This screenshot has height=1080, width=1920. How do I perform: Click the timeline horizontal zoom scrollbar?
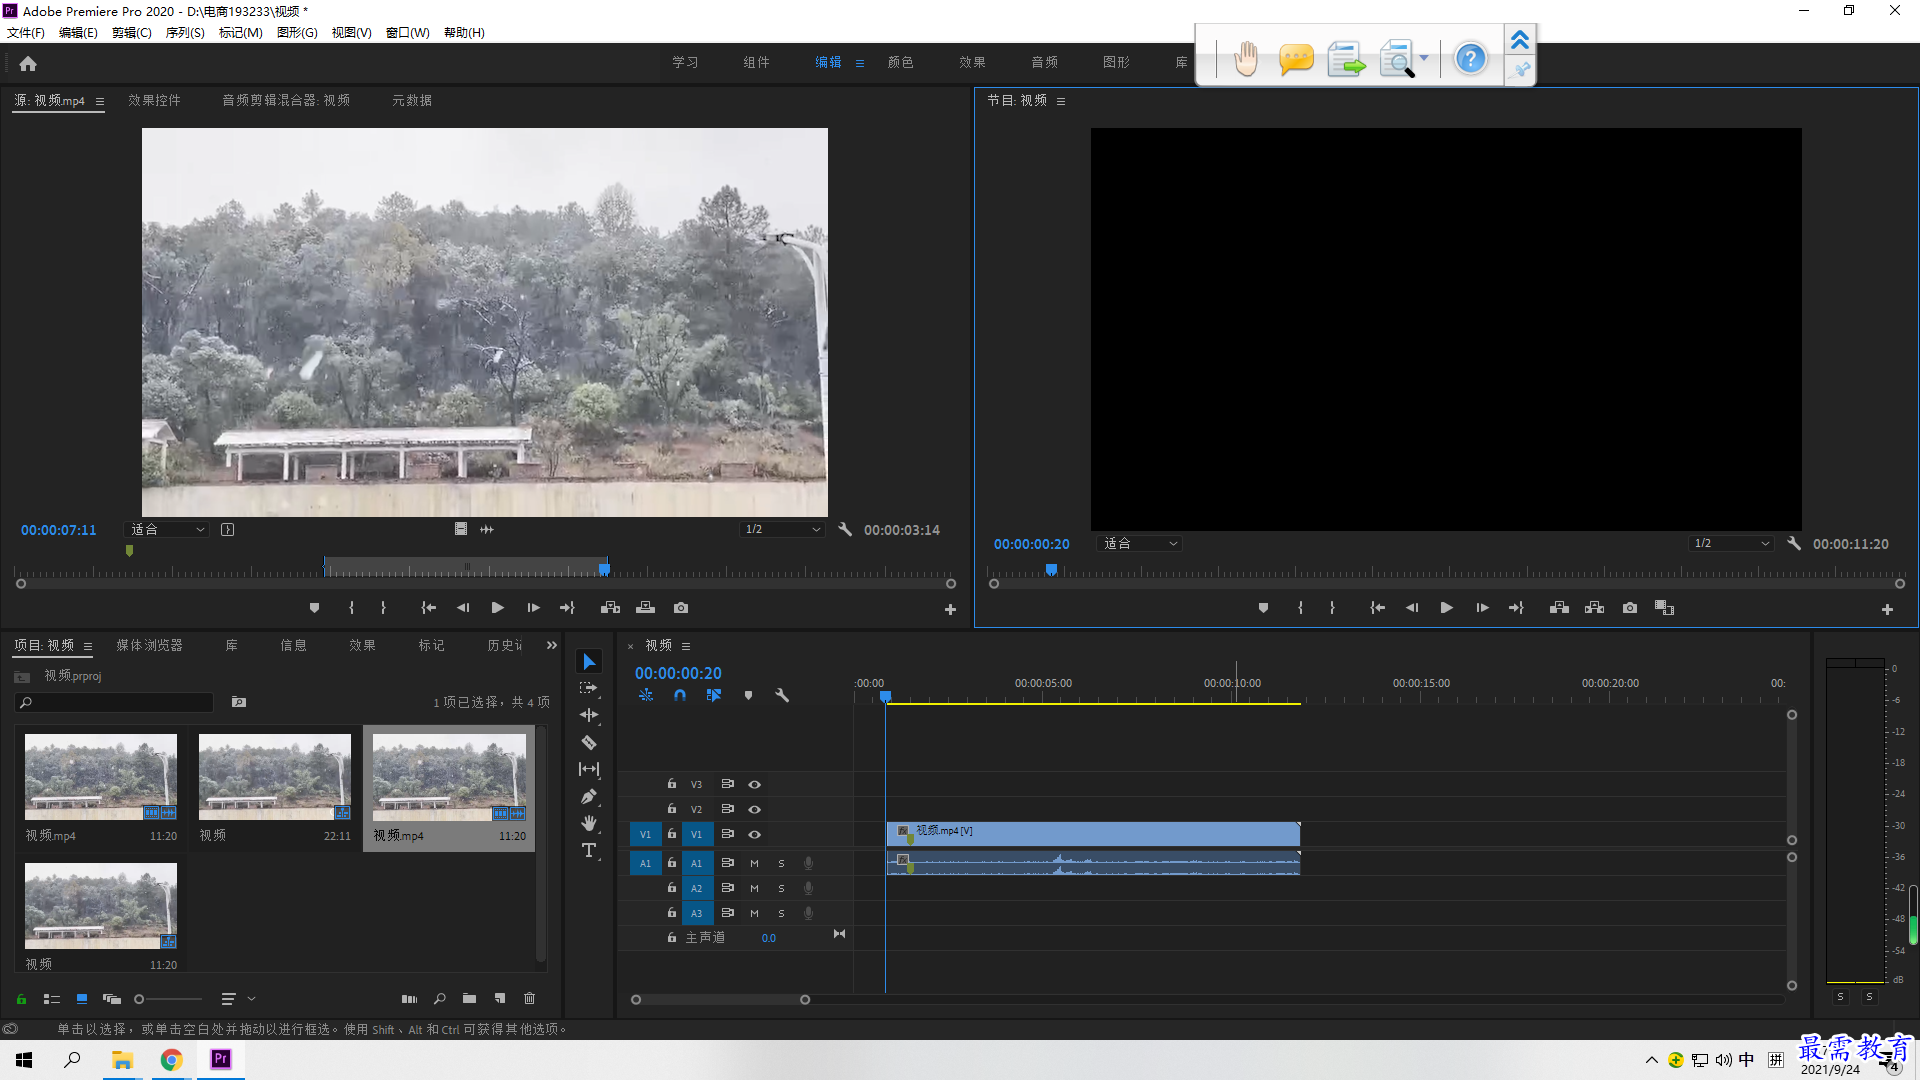(720, 999)
